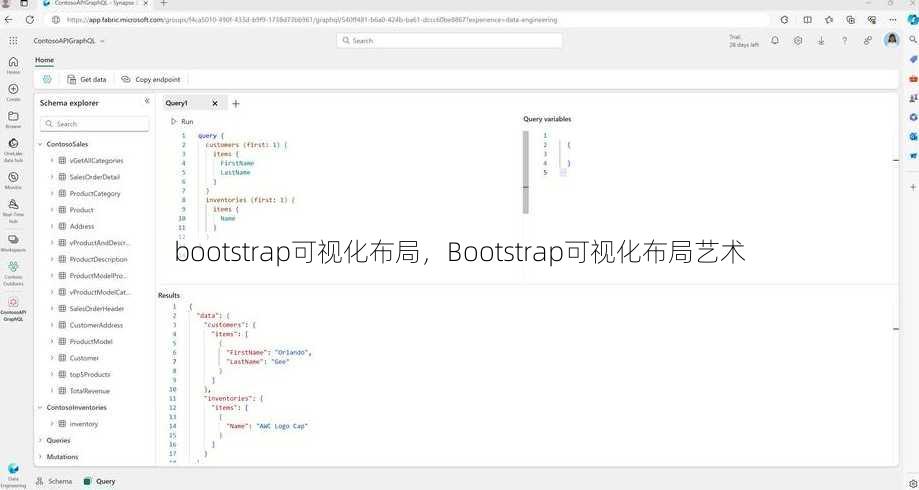
Task: Switch to Query view at bottom
Action: 100,481
